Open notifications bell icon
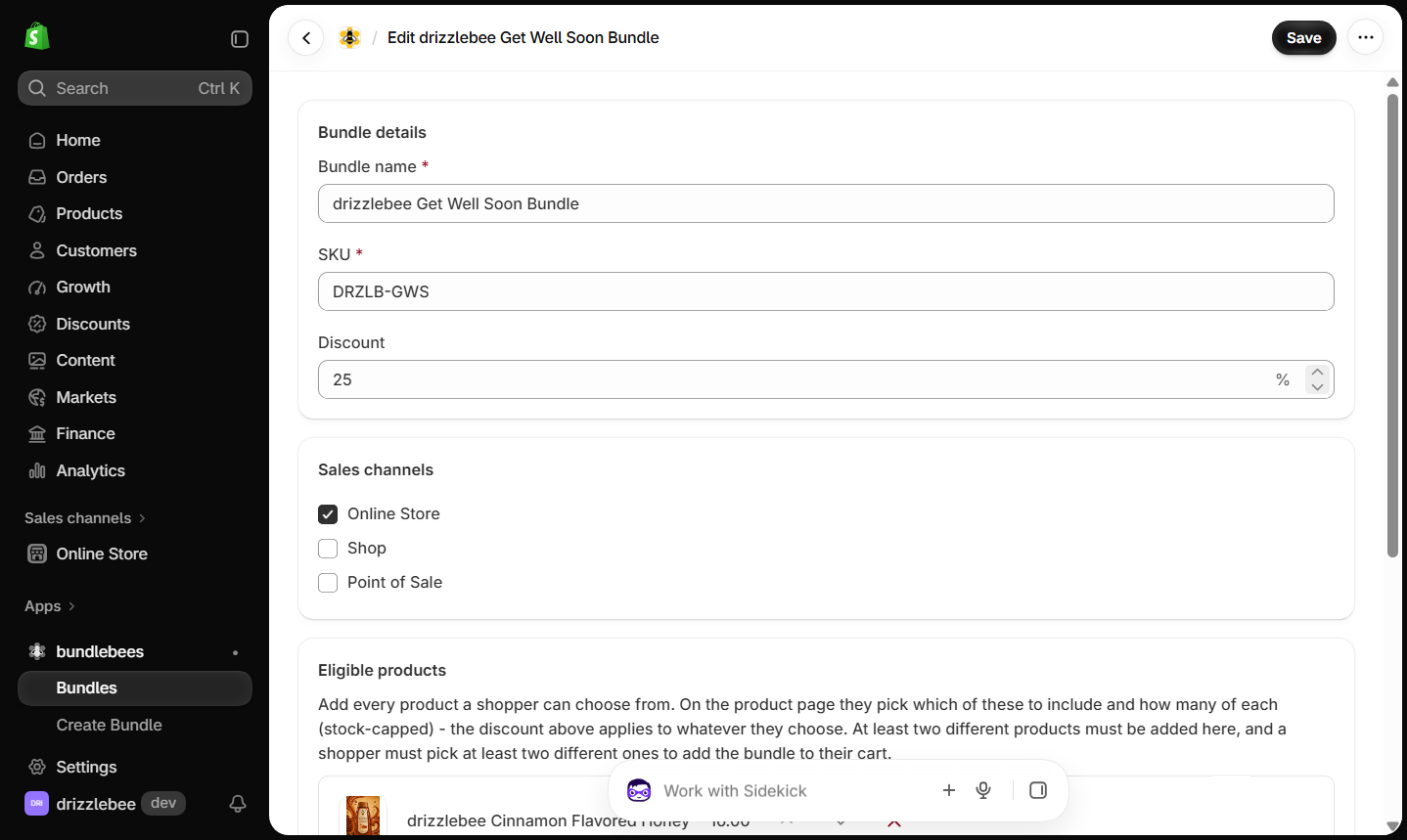Image resolution: width=1407 pixels, height=840 pixels. click(238, 803)
